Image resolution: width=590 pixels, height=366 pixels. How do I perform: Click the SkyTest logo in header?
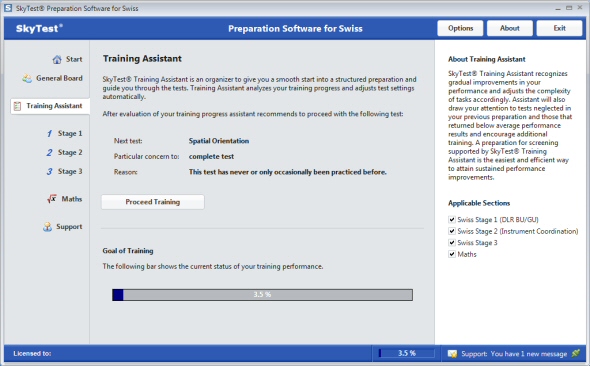click(39, 28)
